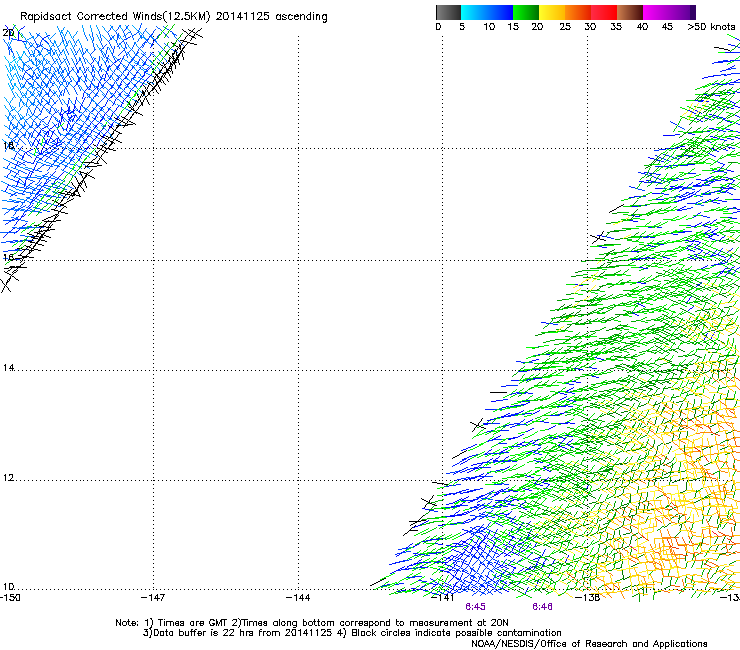The width and height of the screenshot is (740, 650).
Task: Select the orange 25-30 knots legend swatch
Action: pos(578,12)
